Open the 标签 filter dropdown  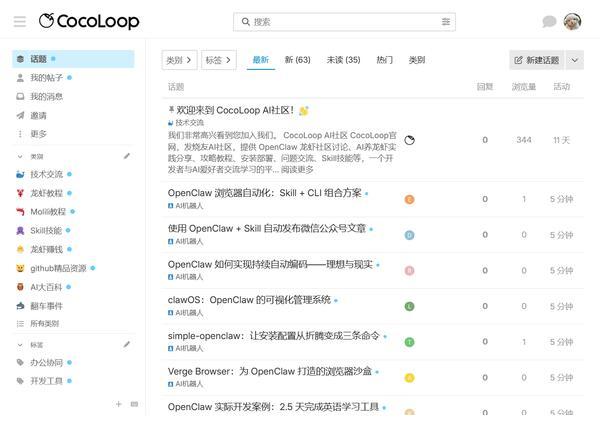click(219, 60)
